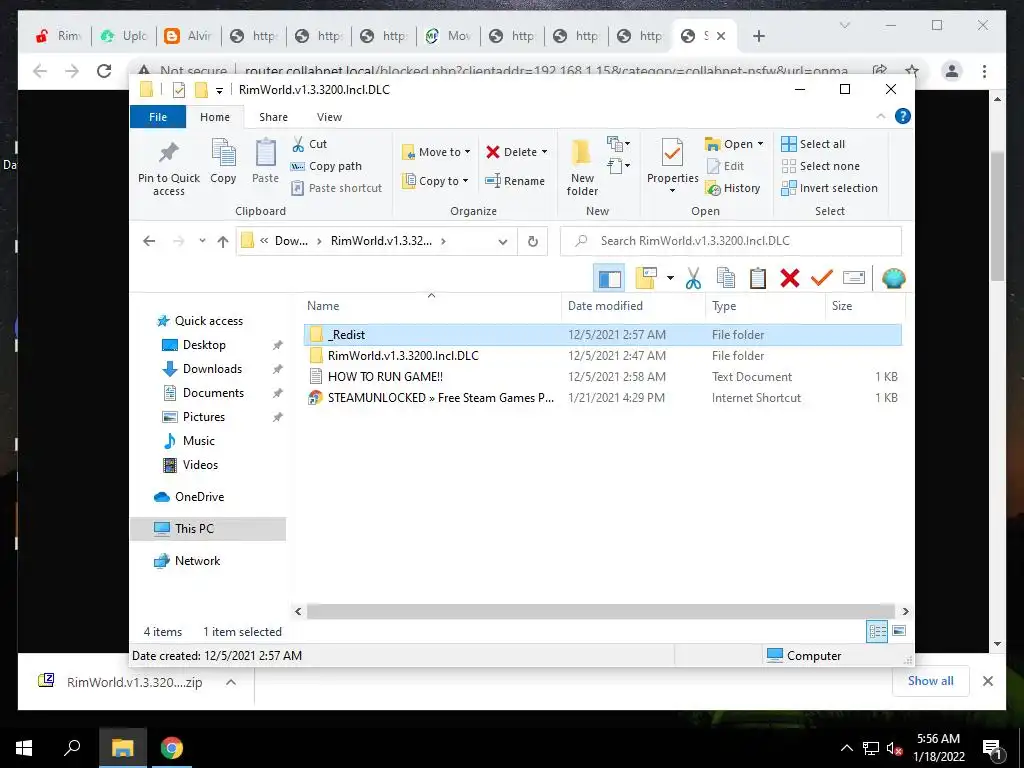
Task: Click Cut in the Clipboard group
Action: (309, 144)
